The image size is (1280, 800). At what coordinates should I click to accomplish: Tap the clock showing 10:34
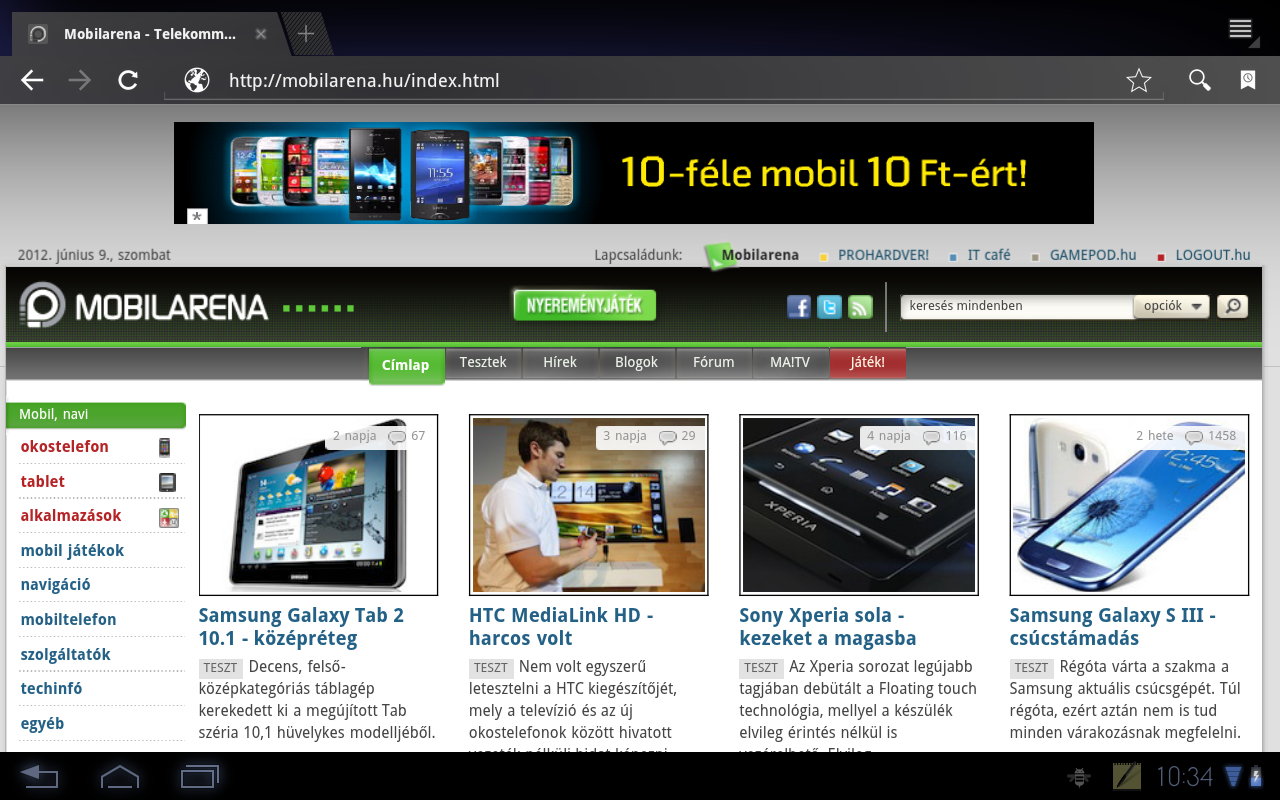click(1184, 777)
